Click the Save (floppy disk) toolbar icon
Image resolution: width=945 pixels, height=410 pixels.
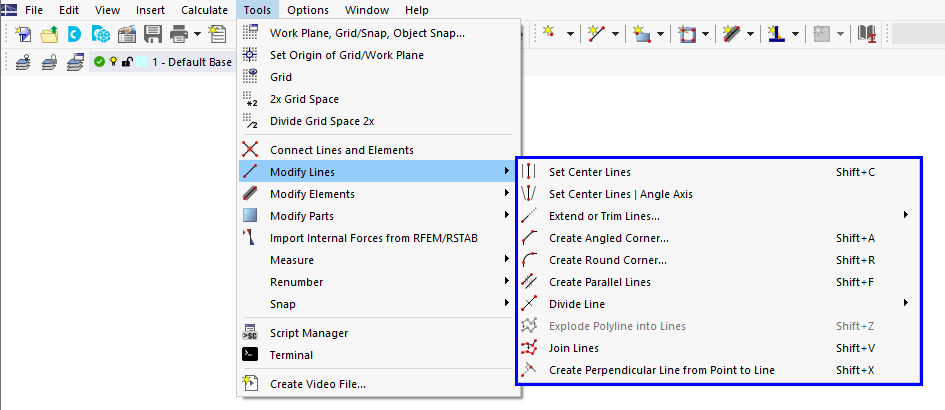[153, 33]
